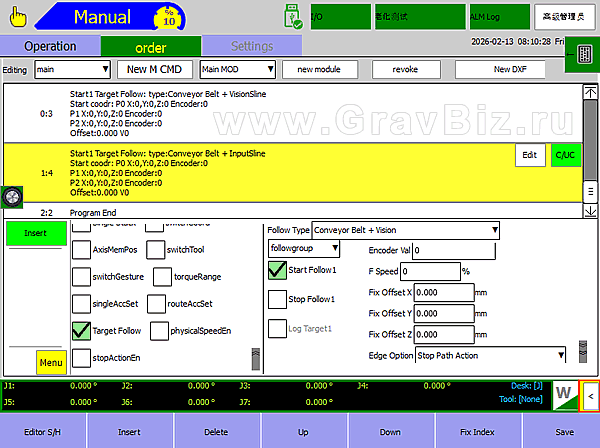Open the Main MOD dropdown

236,70
